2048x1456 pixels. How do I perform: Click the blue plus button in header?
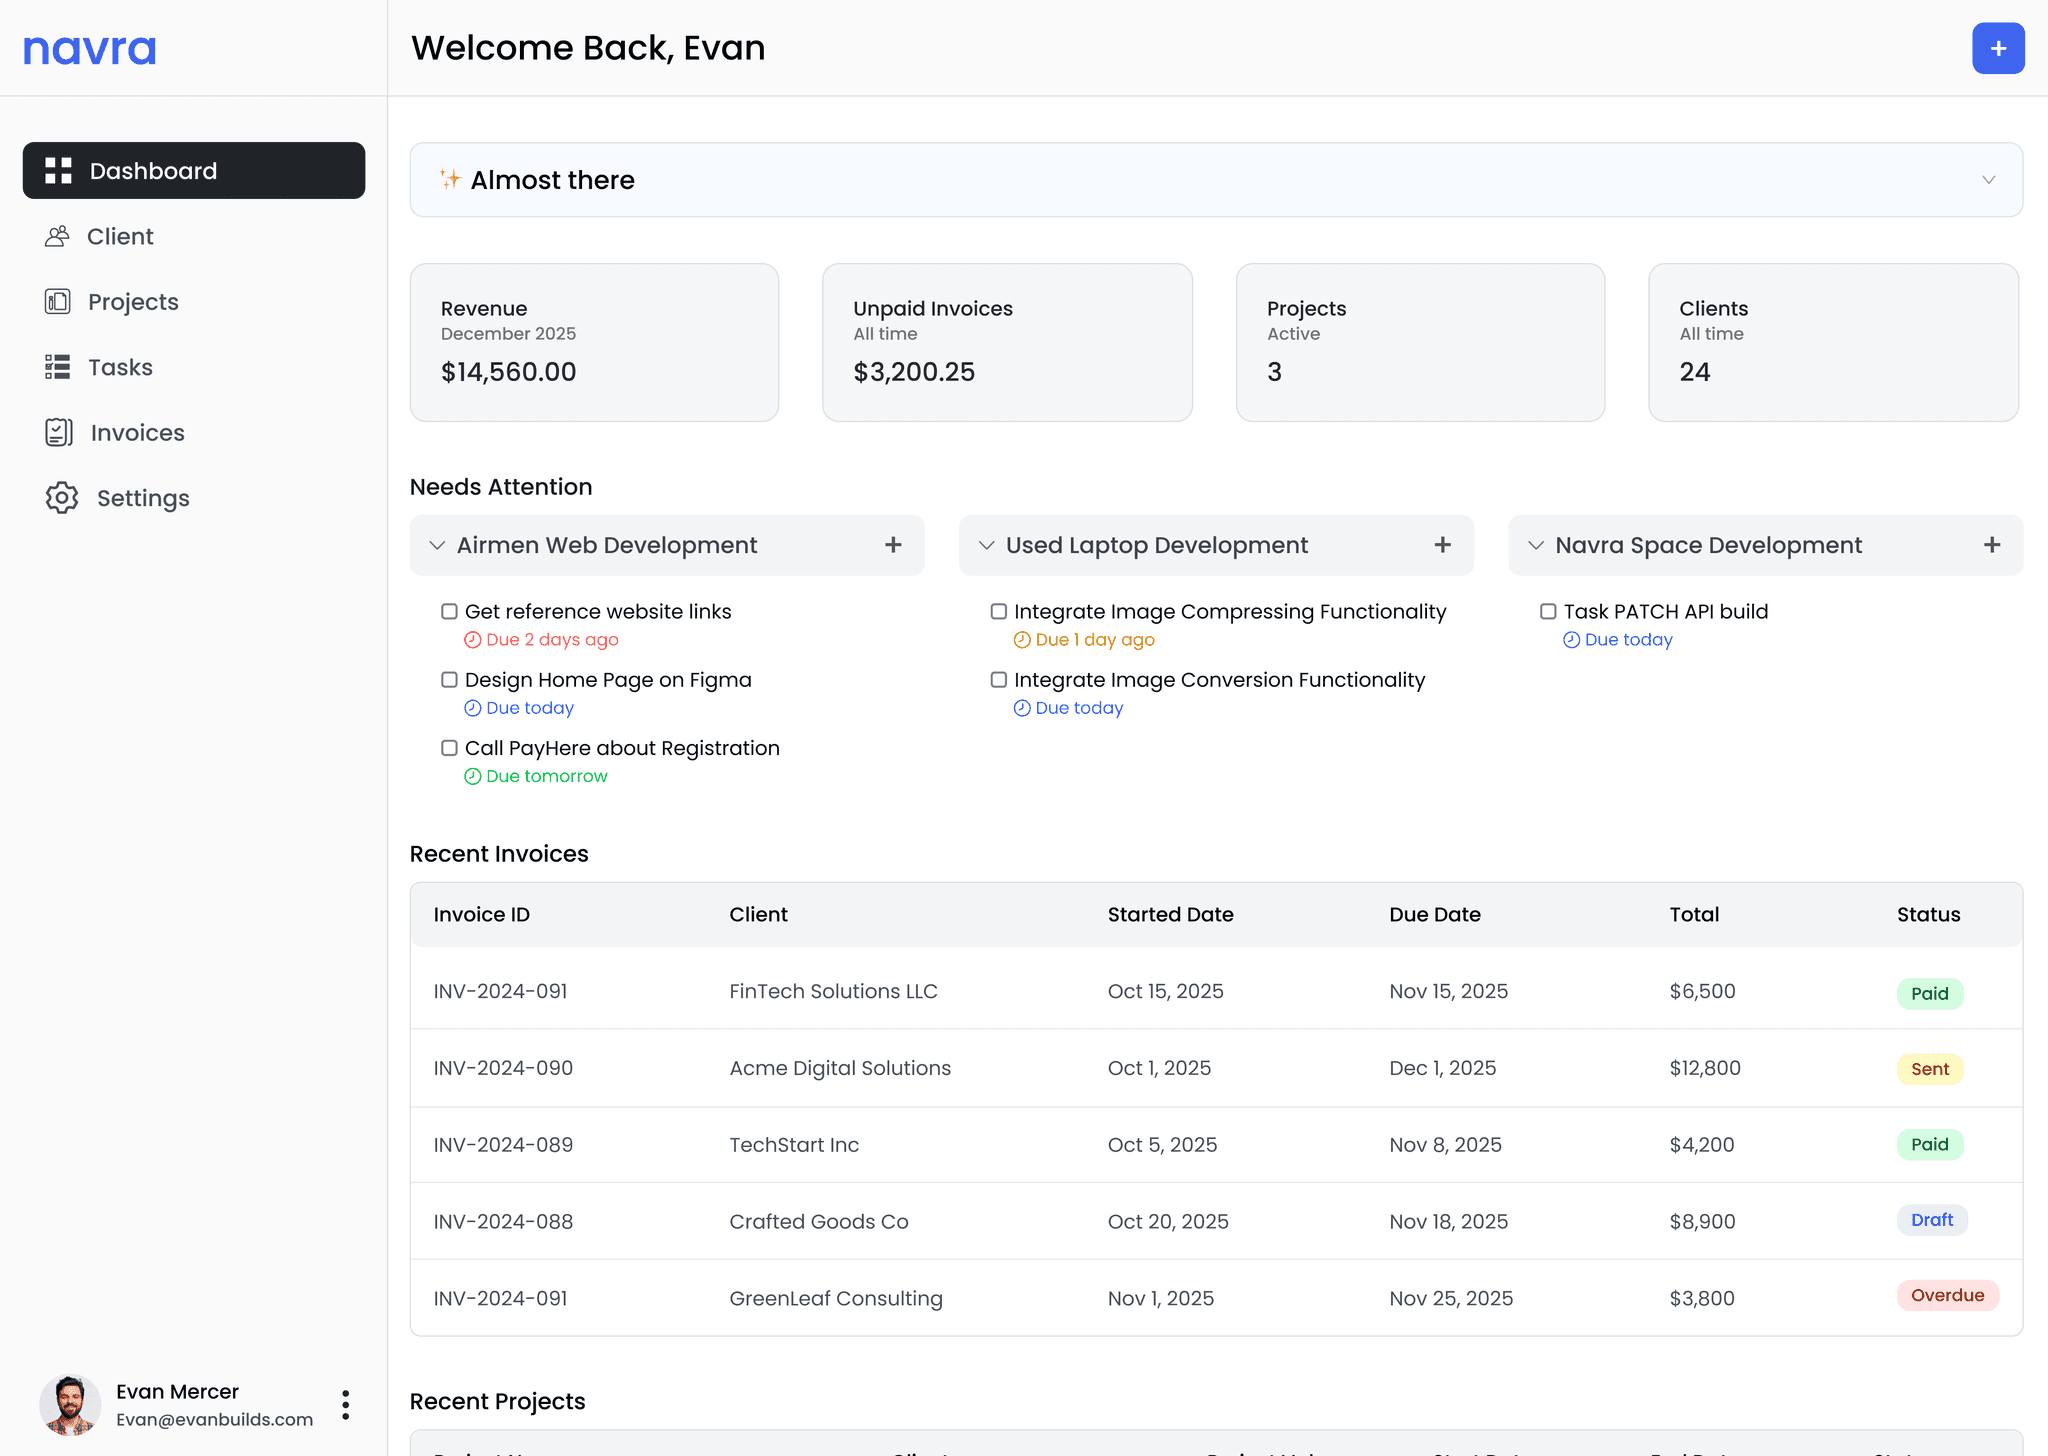(x=1997, y=48)
